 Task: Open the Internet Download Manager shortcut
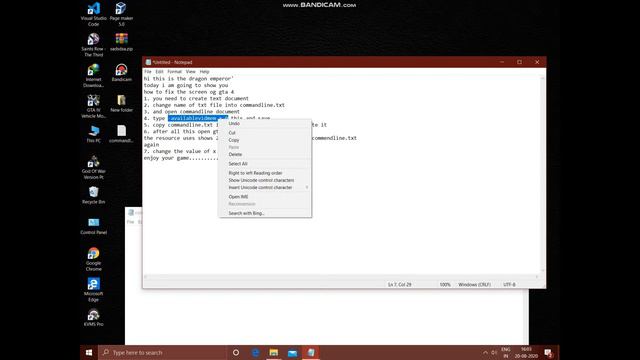pos(93,75)
